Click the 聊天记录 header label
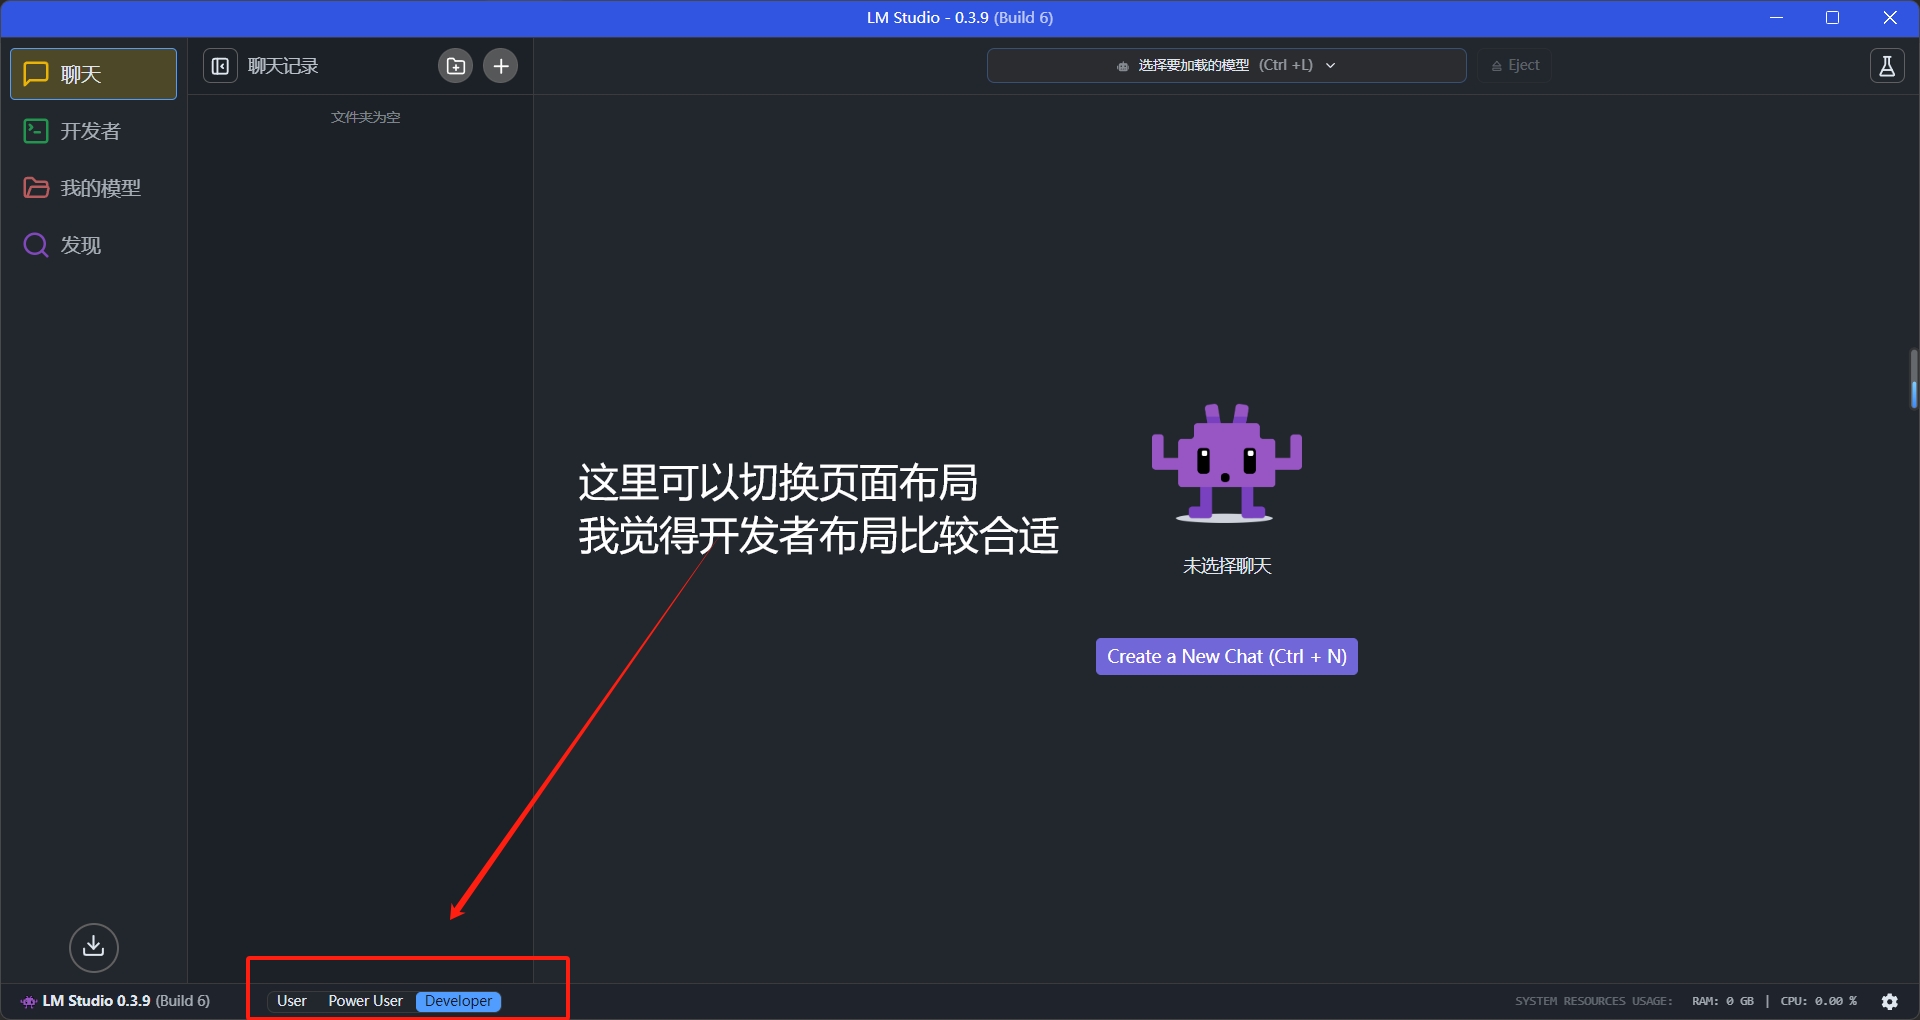 (283, 66)
